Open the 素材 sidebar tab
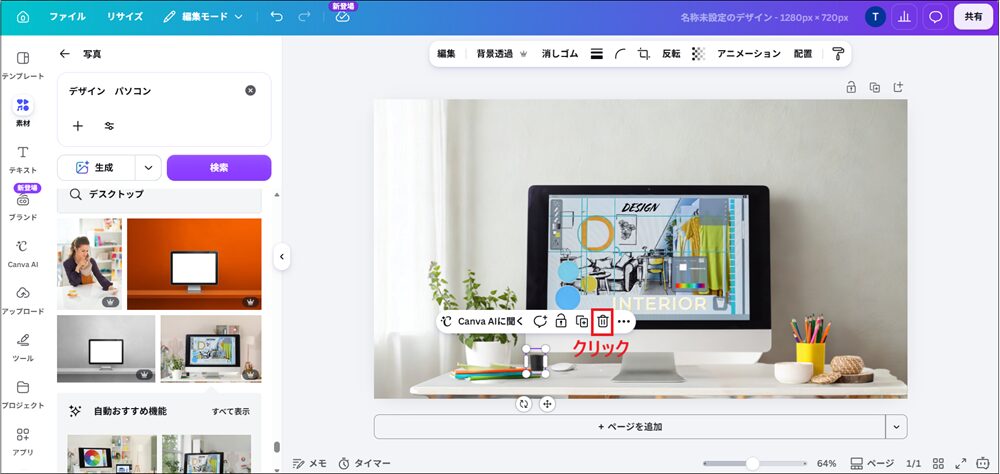 point(23,112)
